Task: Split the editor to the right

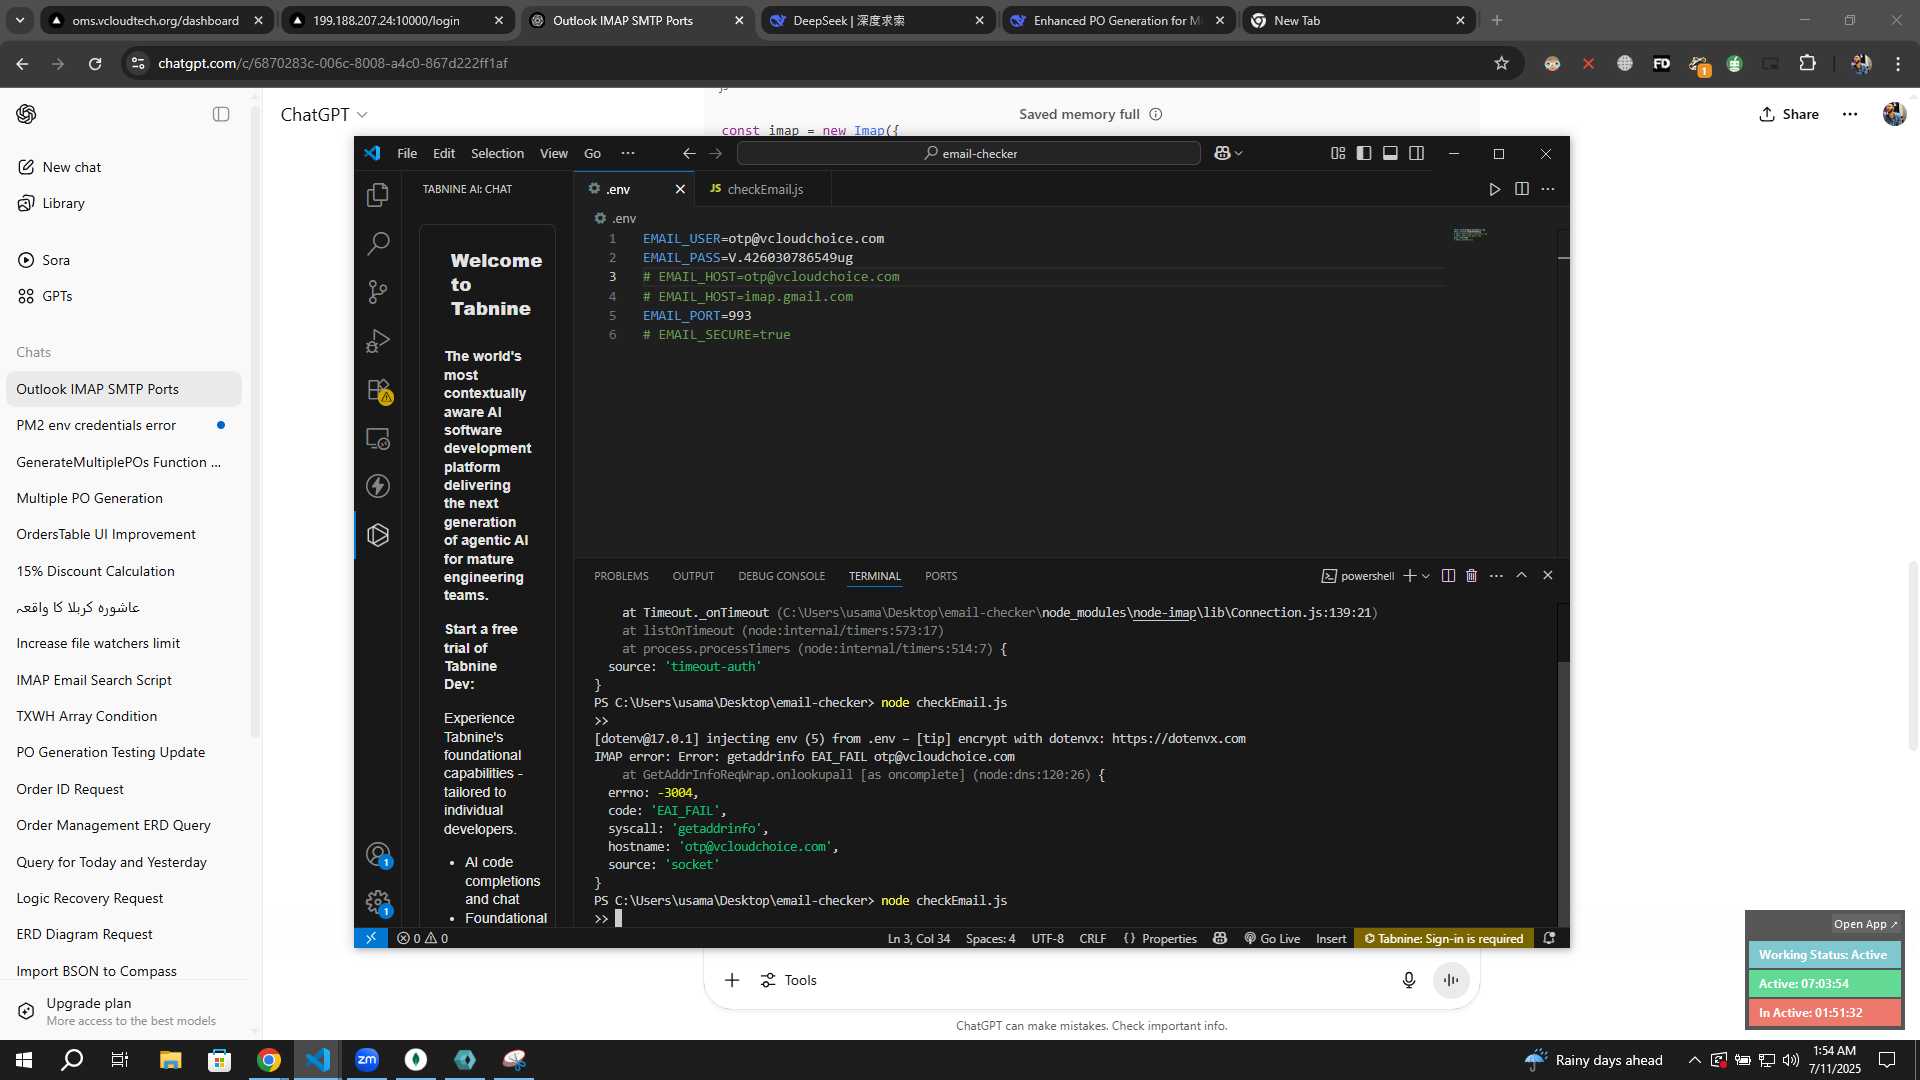Action: click(1522, 189)
